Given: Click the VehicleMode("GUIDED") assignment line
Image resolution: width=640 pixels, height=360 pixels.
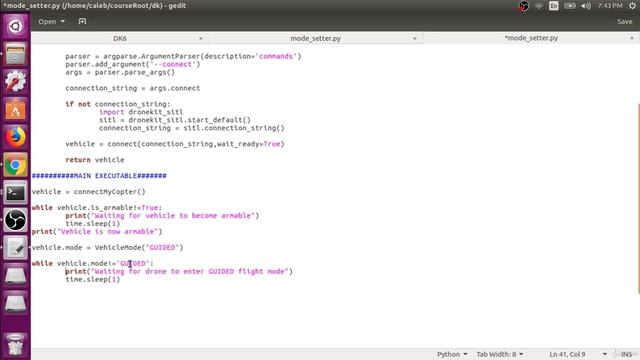Looking at the screenshot, I should [108, 247].
